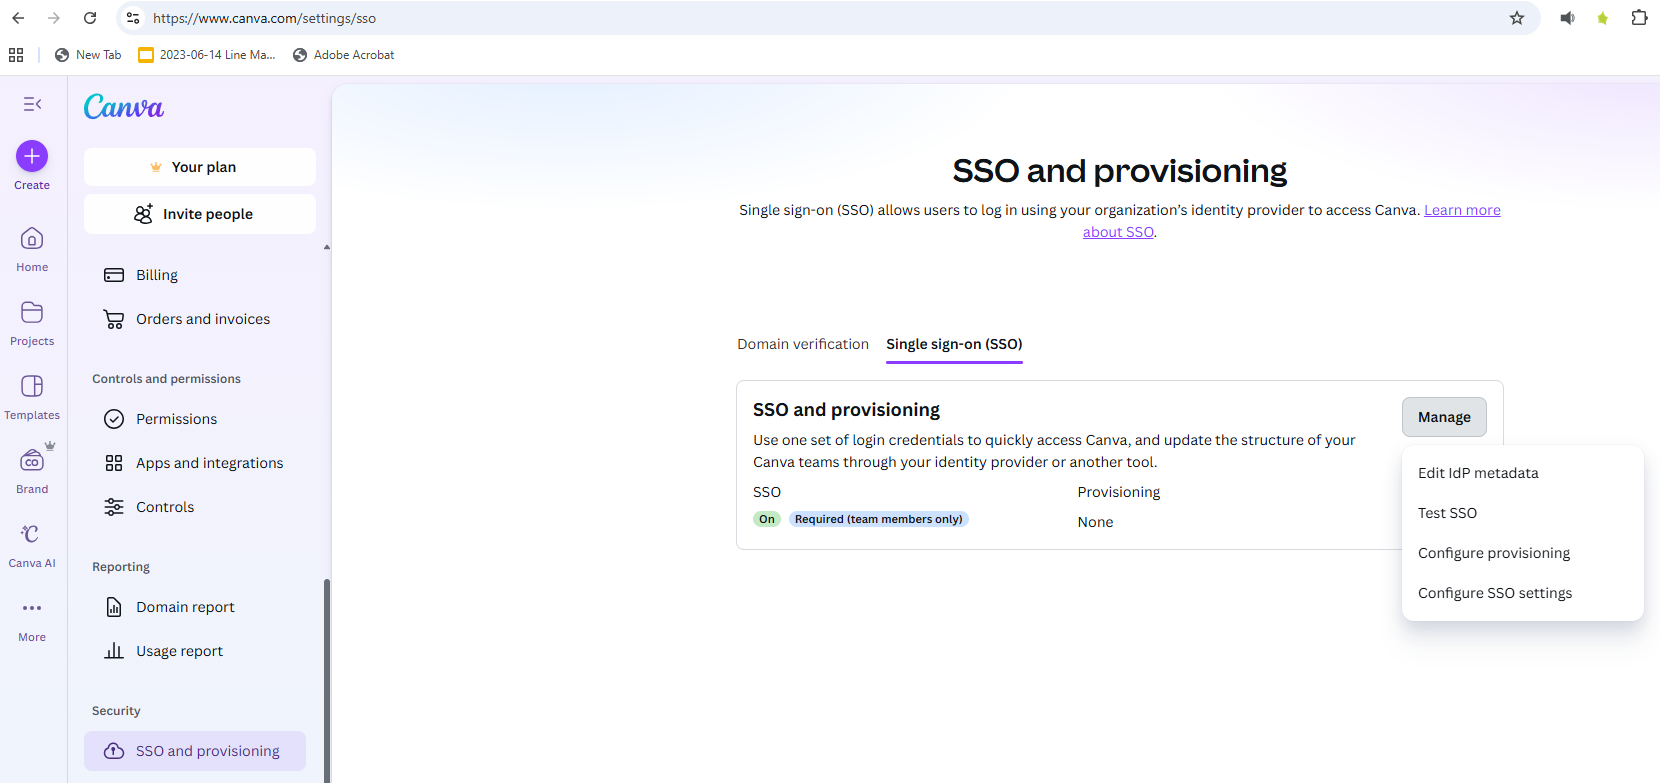Click the green On status badge
The image size is (1660, 783).
click(767, 519)
